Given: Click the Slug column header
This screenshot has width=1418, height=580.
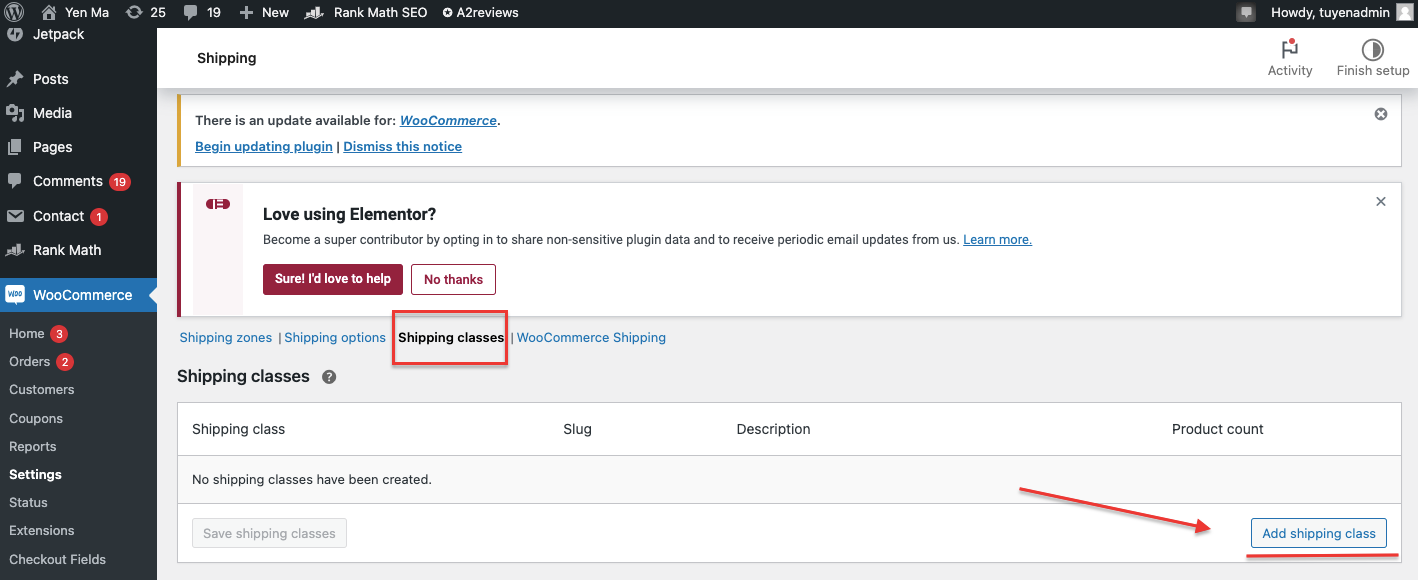Looking at the screenshot, I should coord(578,429).
